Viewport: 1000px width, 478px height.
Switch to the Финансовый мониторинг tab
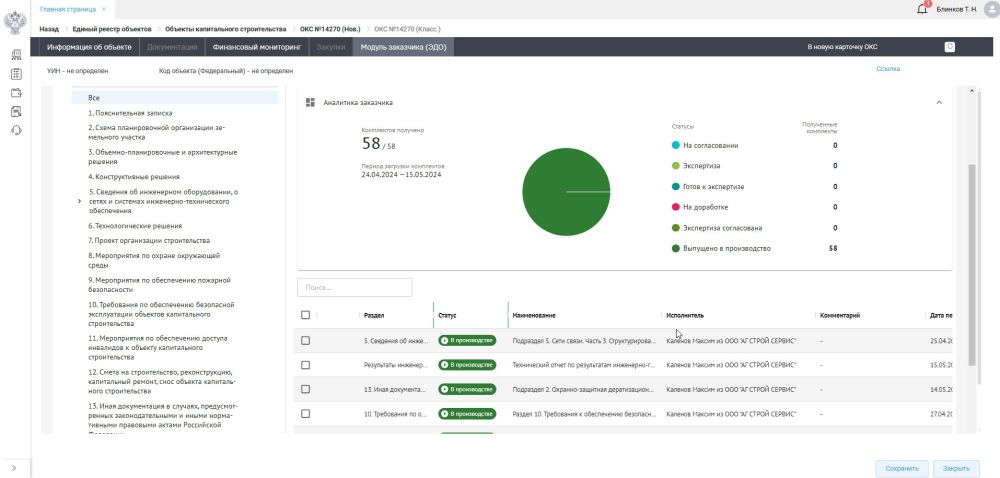256,47
